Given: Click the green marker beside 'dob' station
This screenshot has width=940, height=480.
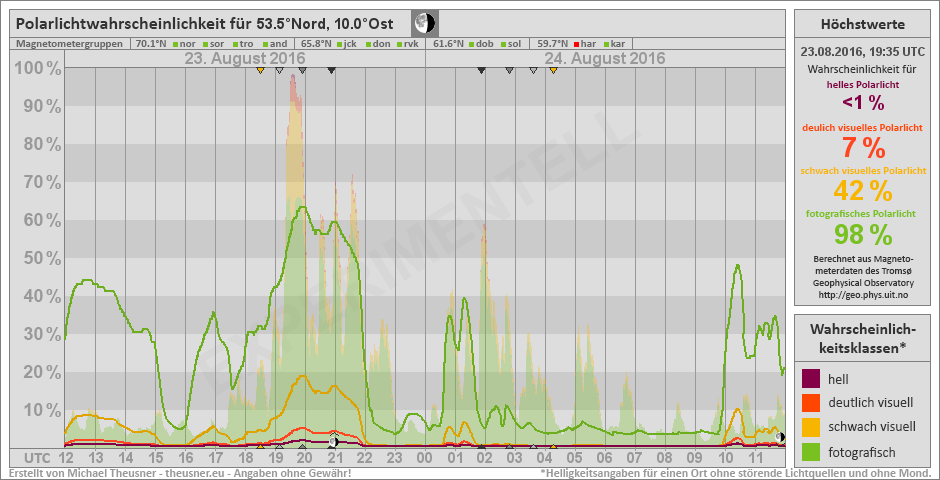Looking at the screenshot, I should point(471,44).
